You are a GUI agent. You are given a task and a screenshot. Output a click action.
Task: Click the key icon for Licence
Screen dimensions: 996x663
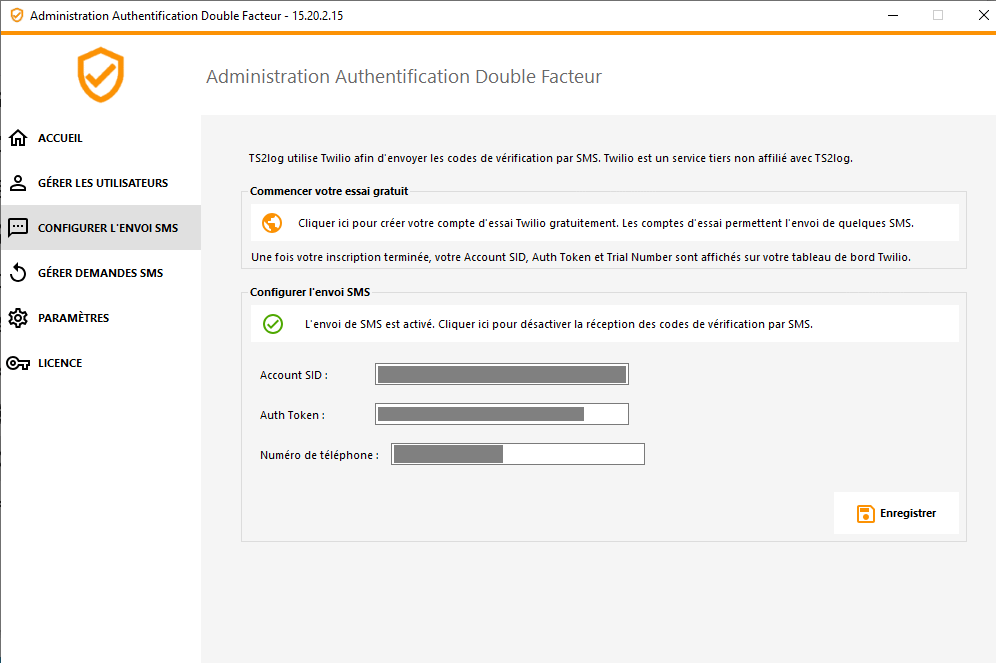point(18,363)
